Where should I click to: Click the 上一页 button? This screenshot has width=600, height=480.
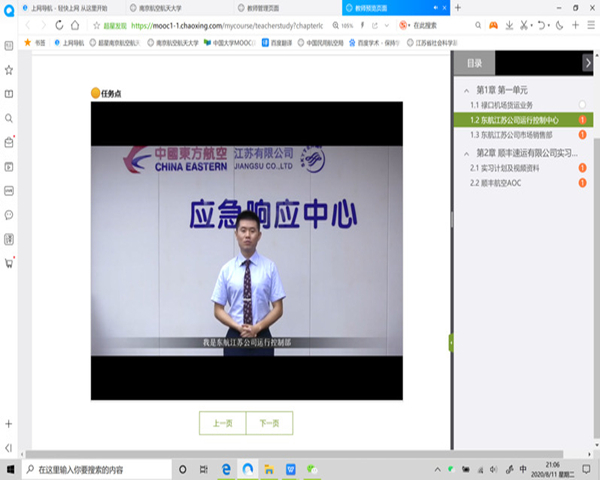222,424
